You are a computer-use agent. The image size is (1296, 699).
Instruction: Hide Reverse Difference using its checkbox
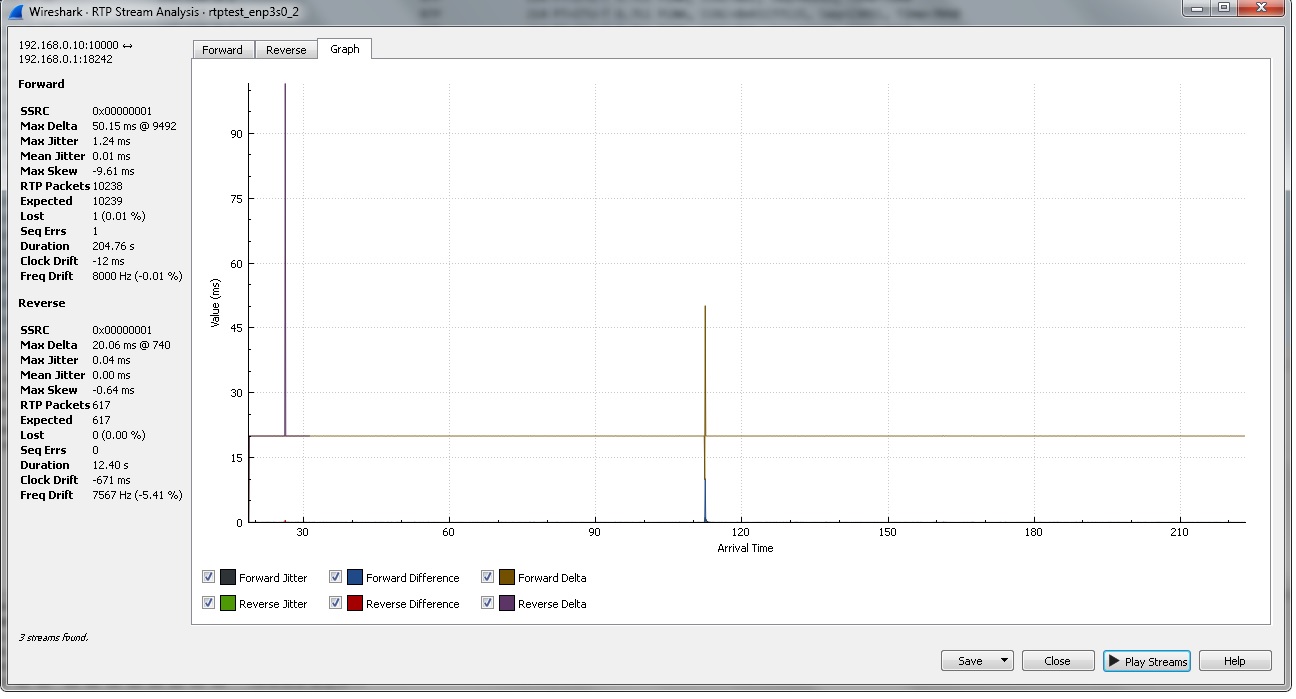(335, 603)
